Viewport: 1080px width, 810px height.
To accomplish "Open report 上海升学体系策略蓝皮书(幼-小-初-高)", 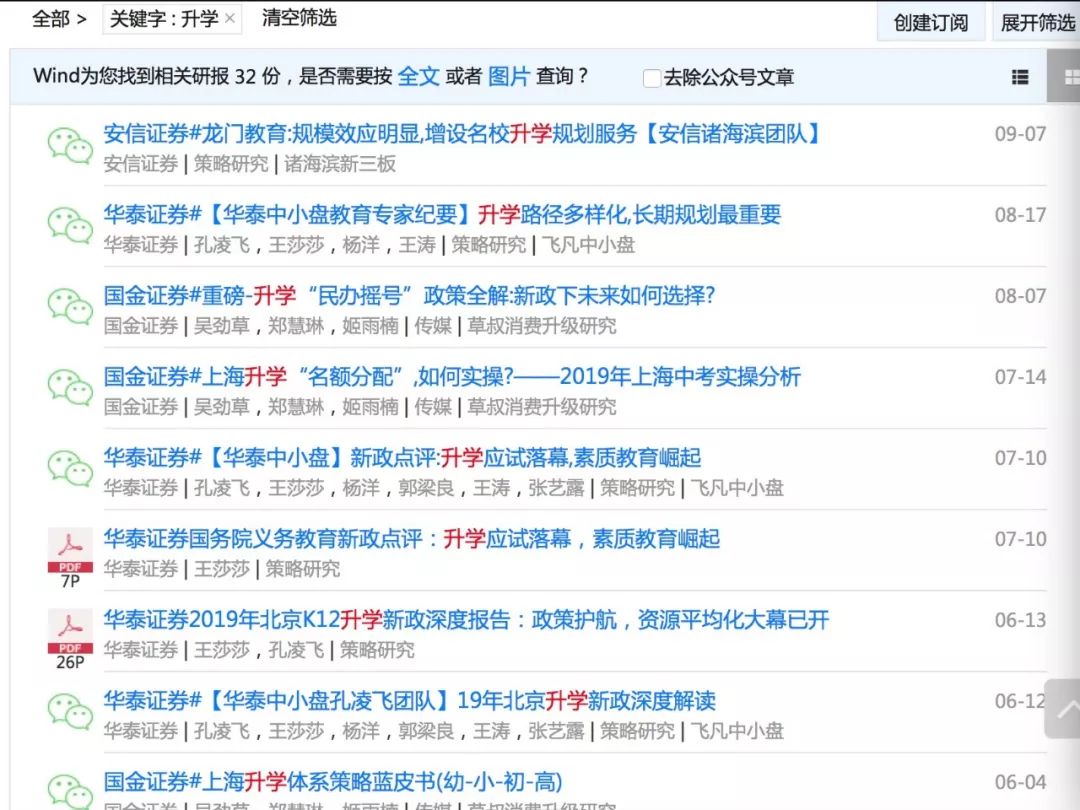I will (x=333, y=782).
